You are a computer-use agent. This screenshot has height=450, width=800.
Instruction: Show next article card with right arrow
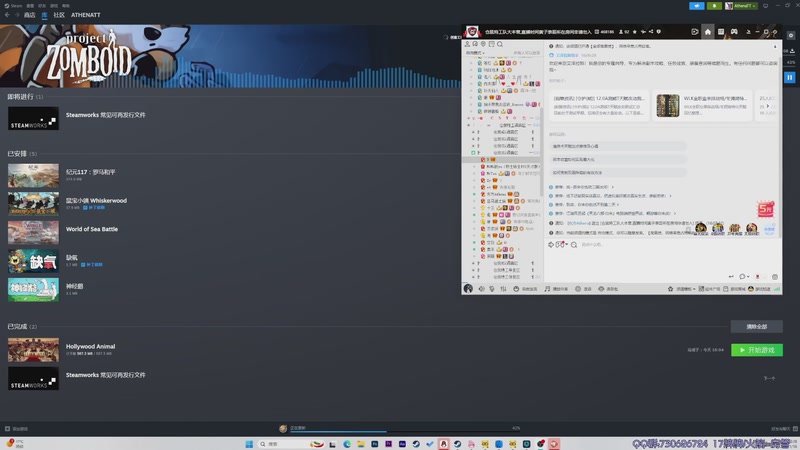[x=768, y=106]
